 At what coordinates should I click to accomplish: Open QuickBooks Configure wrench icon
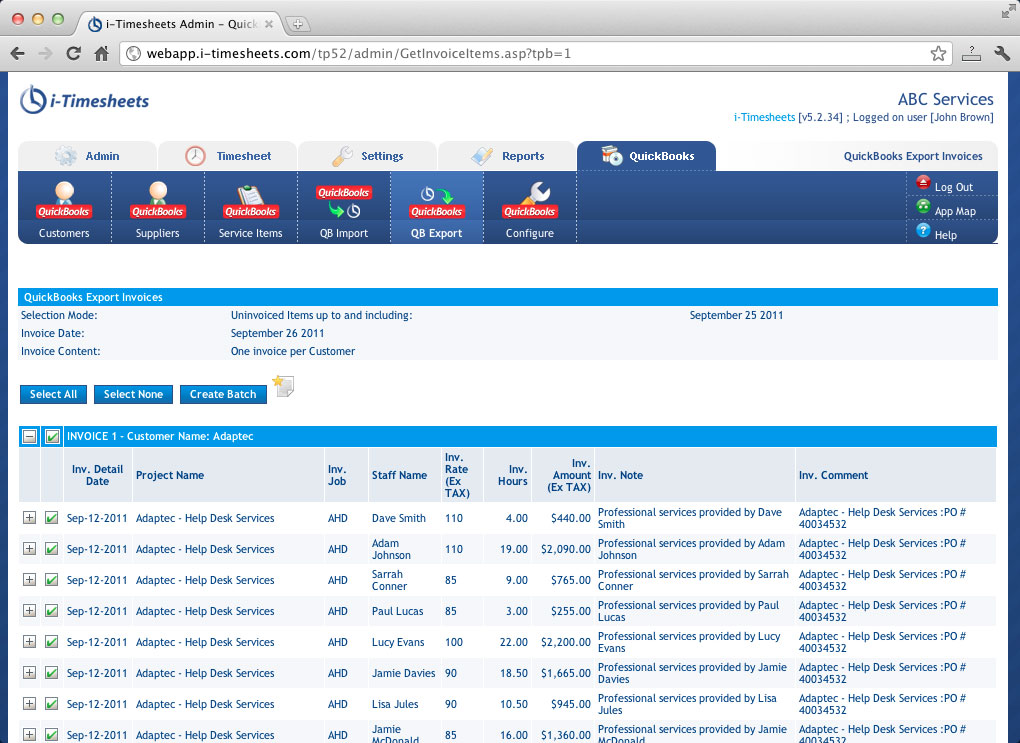pyautogui.click(x=530, y=200)
